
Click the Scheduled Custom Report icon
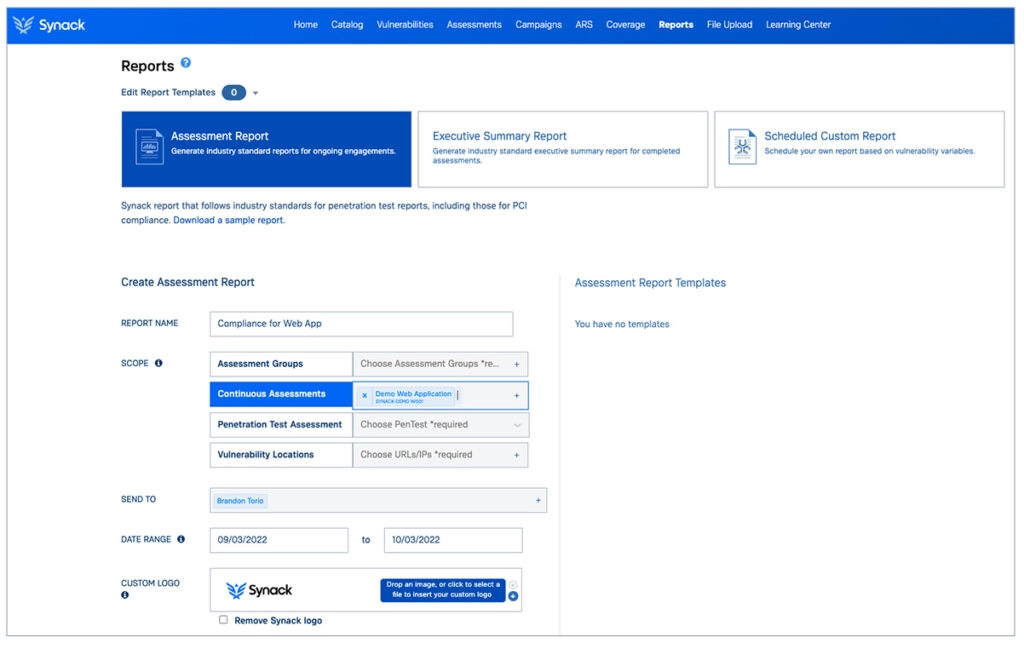tap(742, 147)
